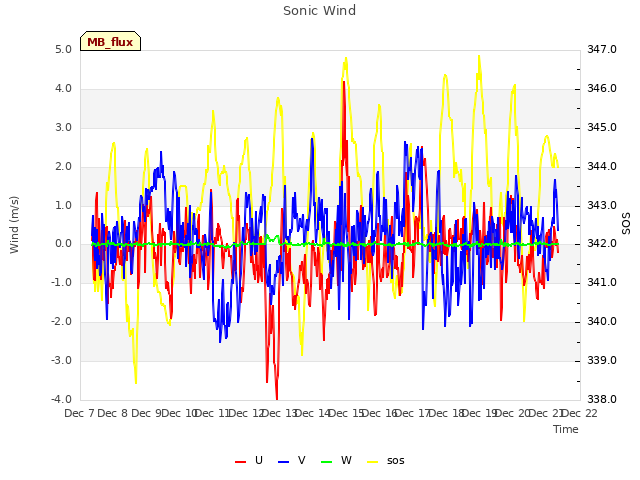
Task: Click the 347.0 right axis tick label
Action: click(602, 49)
